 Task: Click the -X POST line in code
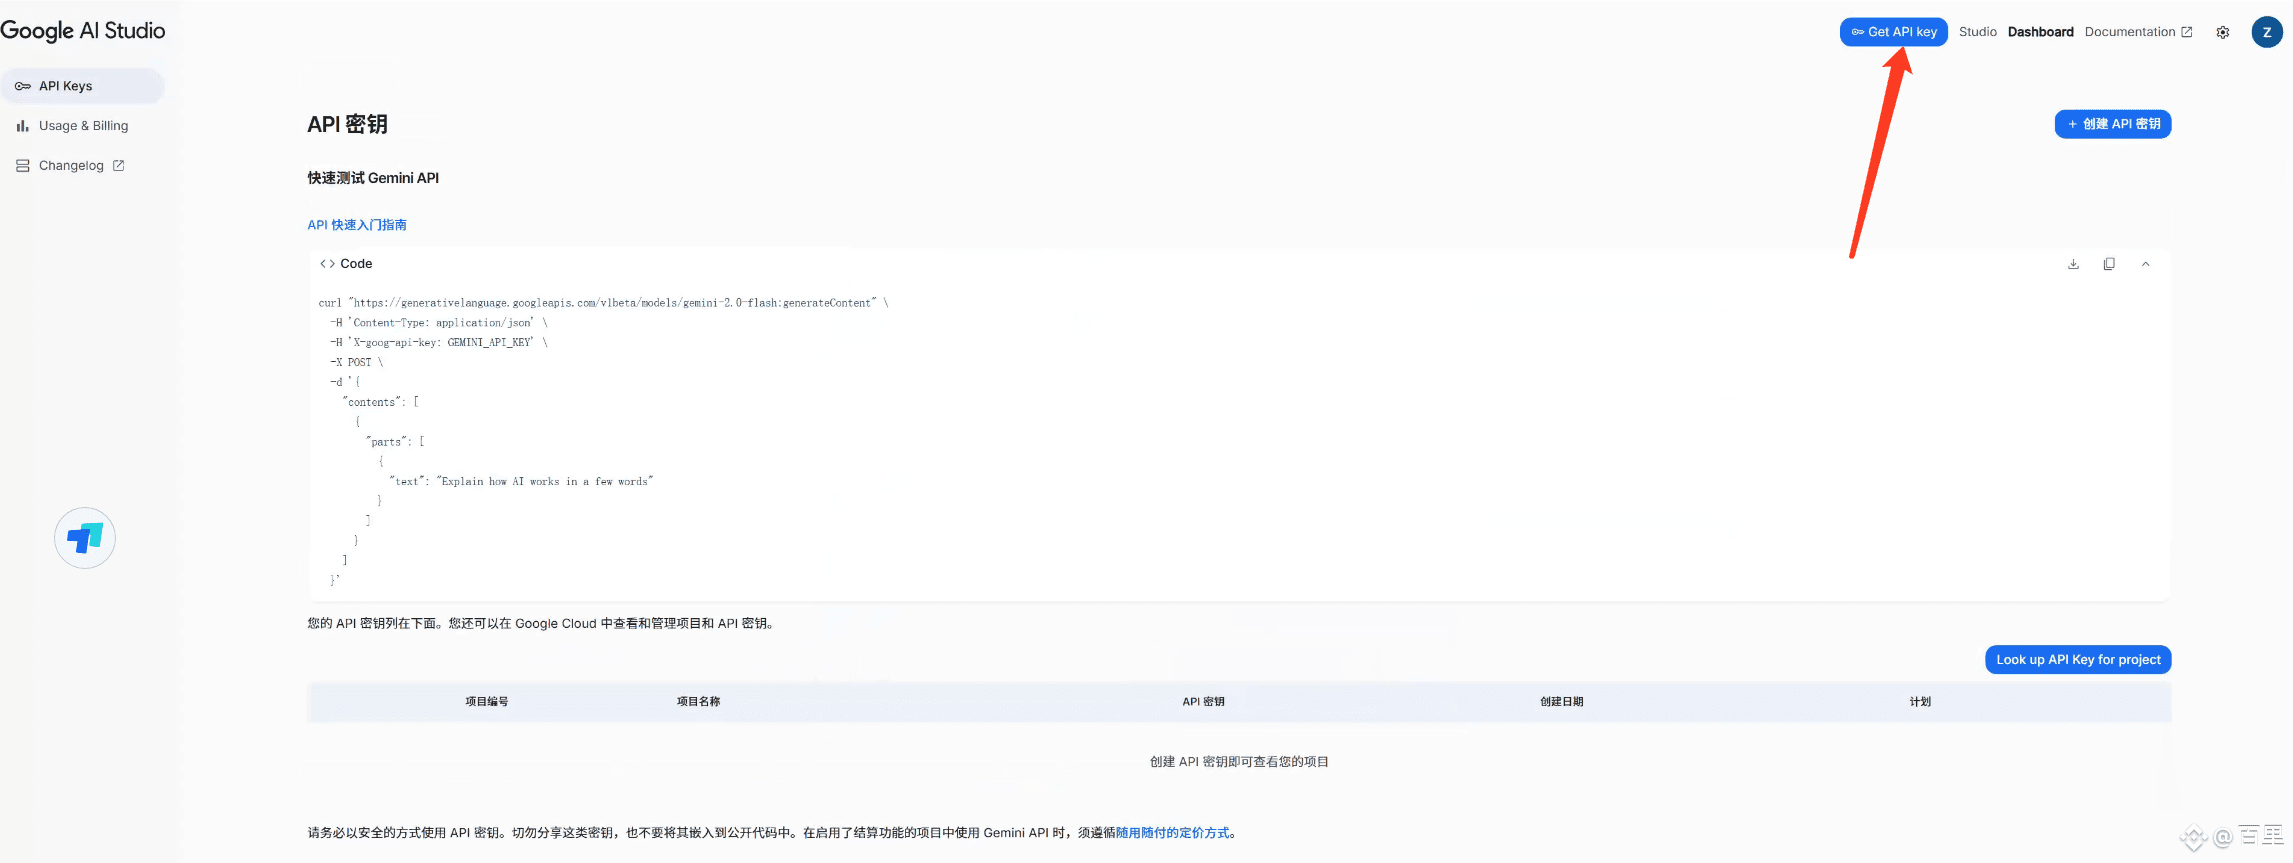357,363
